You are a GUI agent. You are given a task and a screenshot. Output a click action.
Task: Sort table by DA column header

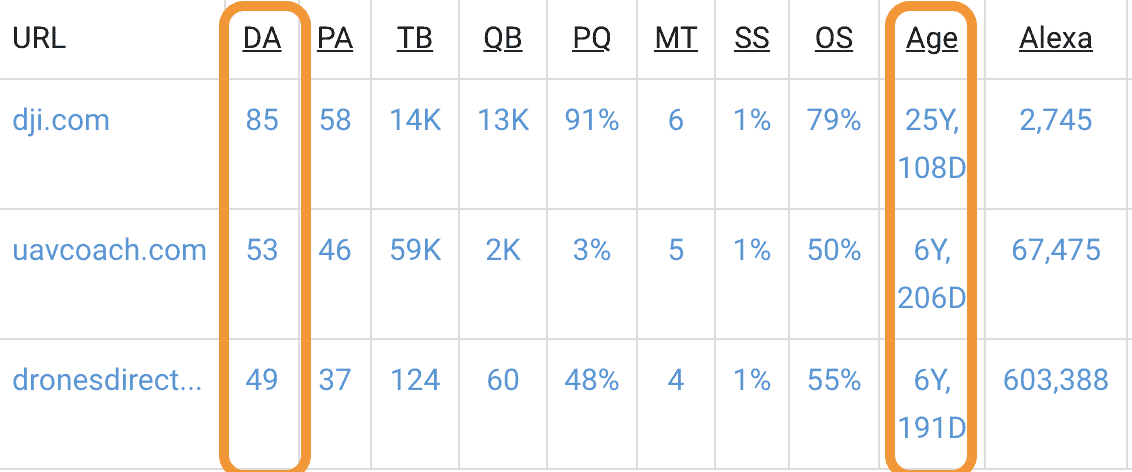[262, 39]
